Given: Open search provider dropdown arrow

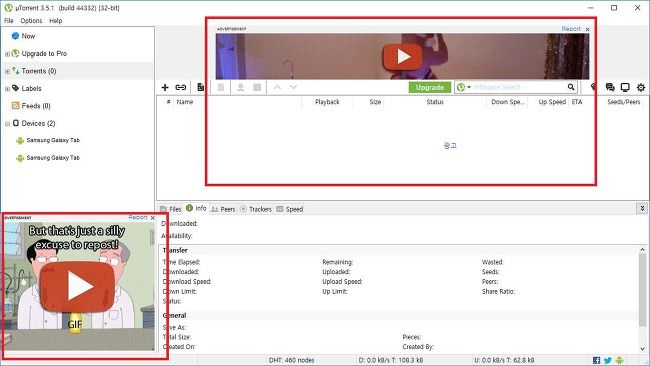Looking at the screenshot, I should pyautogui.click(x=469, y=87).
